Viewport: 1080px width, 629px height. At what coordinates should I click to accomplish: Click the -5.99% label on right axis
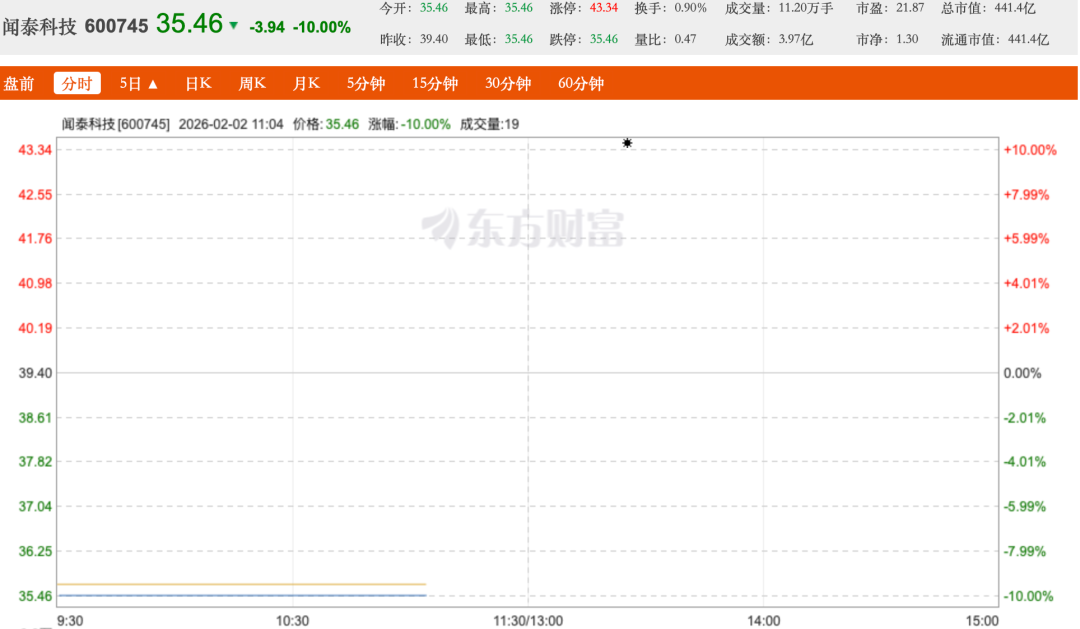tap(1025, 506)
